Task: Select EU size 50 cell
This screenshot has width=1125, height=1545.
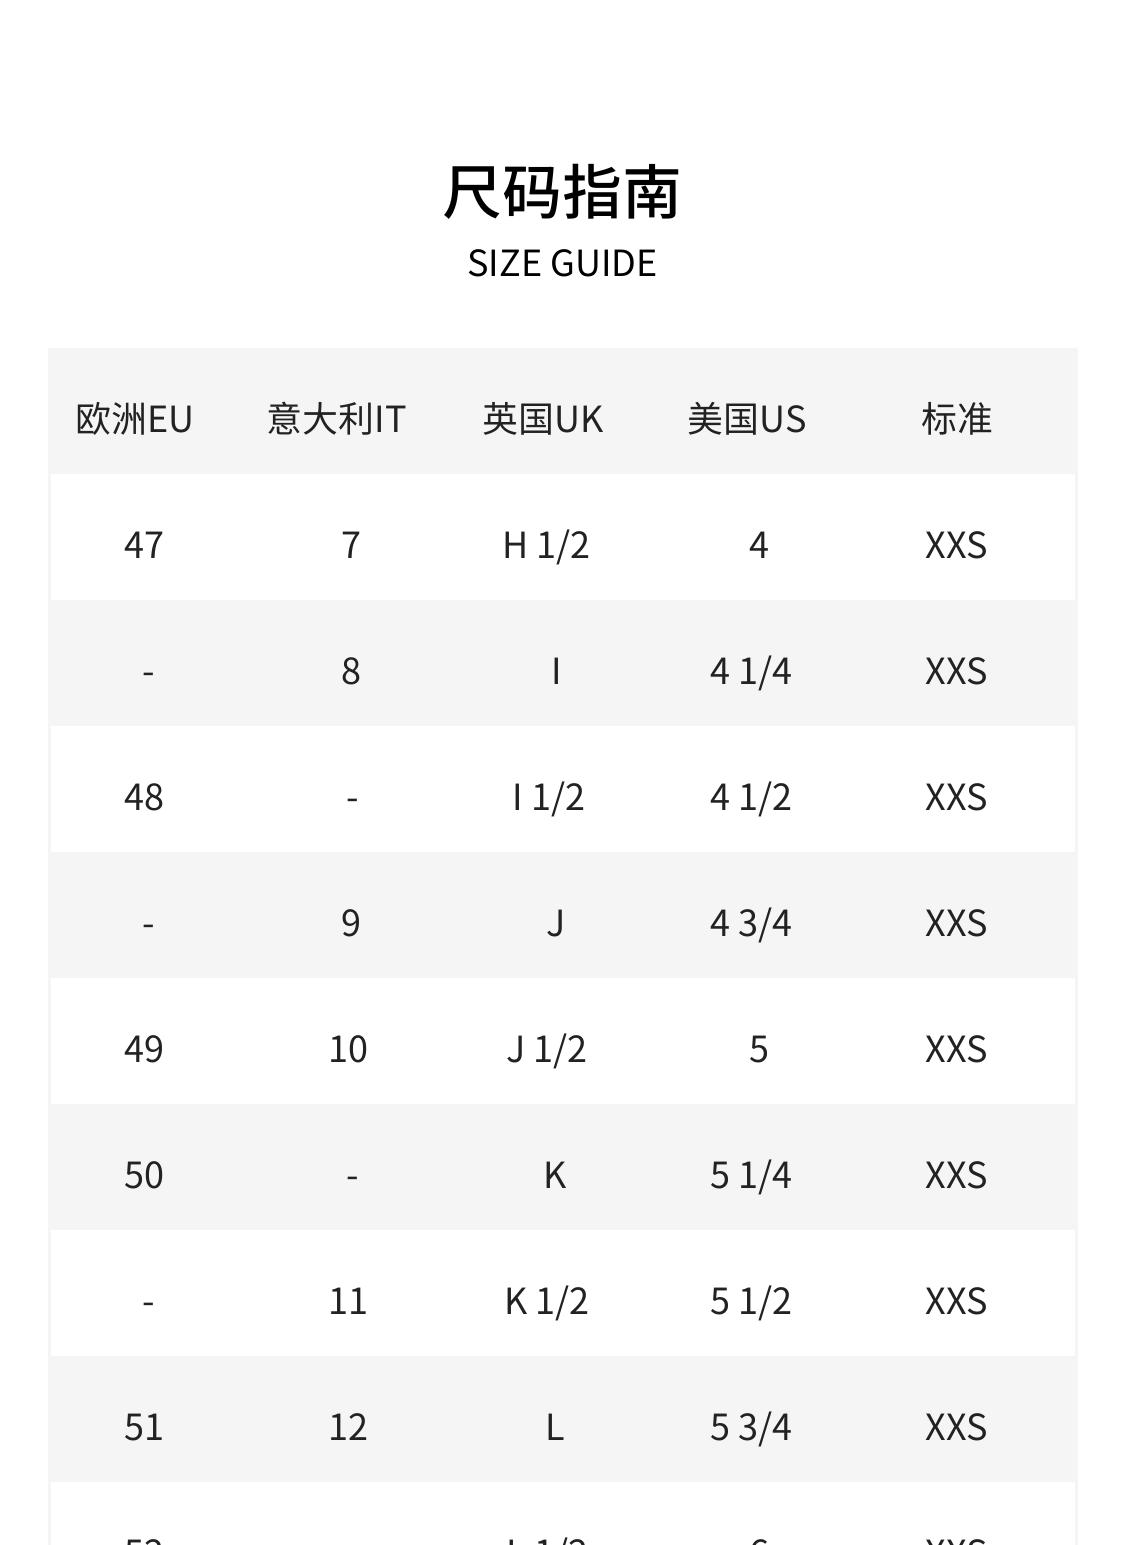Action: point(144,1175)
